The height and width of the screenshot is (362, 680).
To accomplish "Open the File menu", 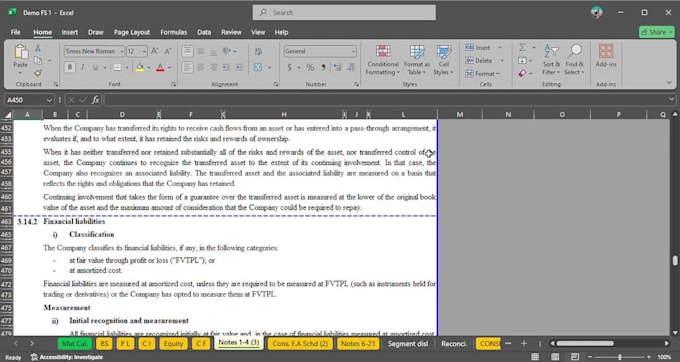I will (16, 32).
